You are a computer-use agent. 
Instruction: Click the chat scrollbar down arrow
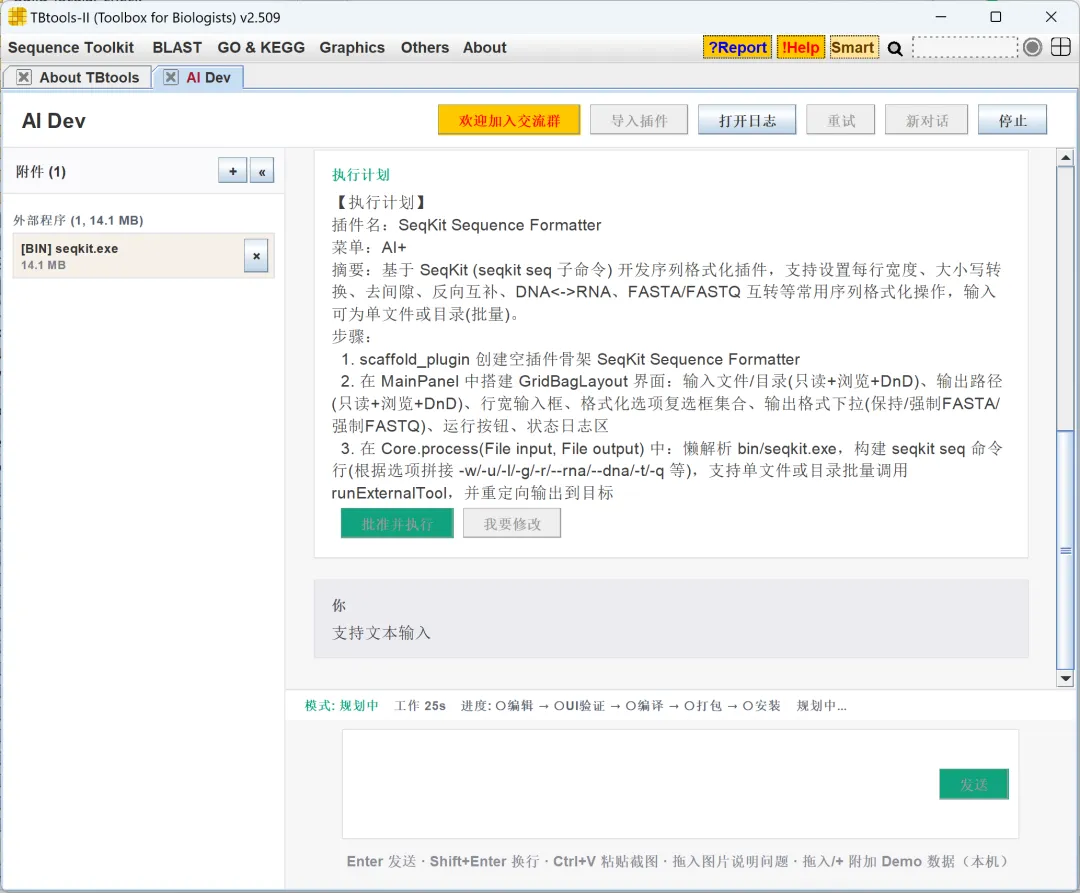(x=1065, y=678)
